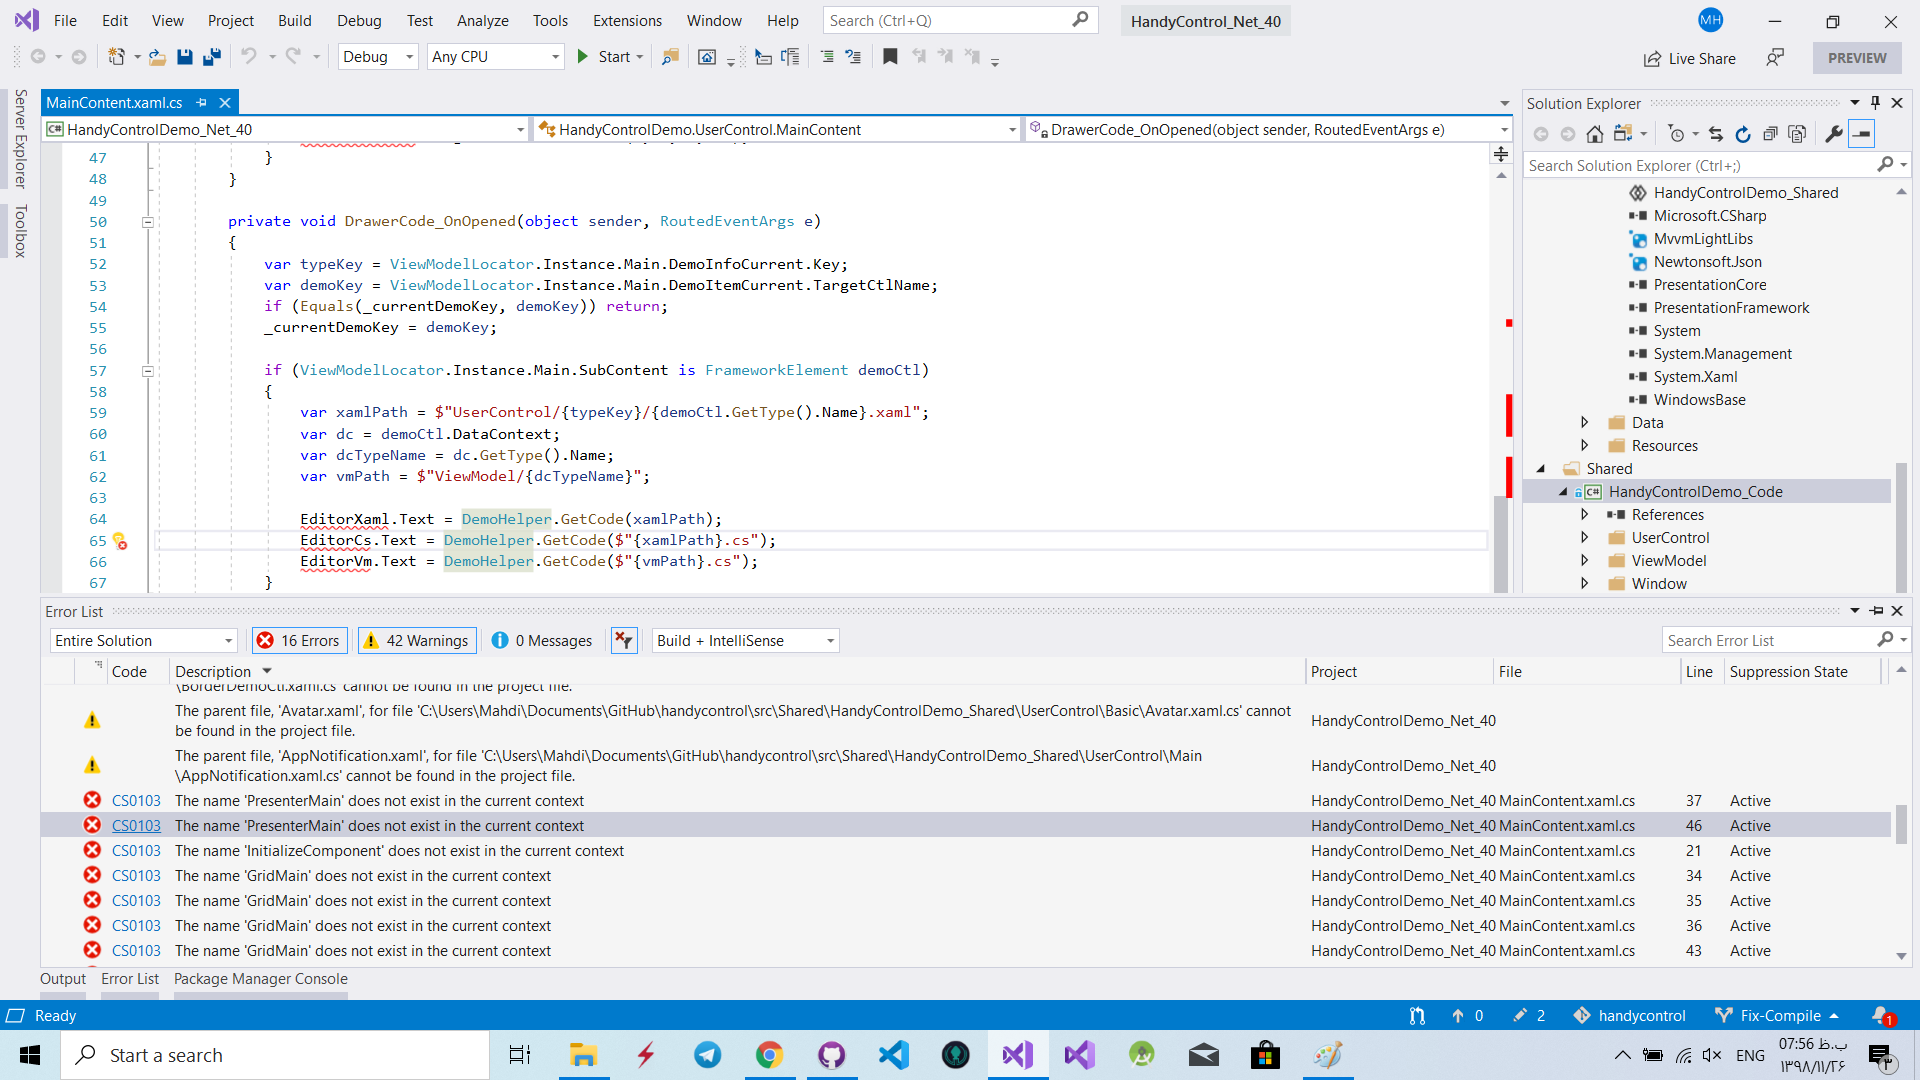Expand the UserControl folder in Solution Explorer
The image size is (1920, 1080).
(1584, 538)
